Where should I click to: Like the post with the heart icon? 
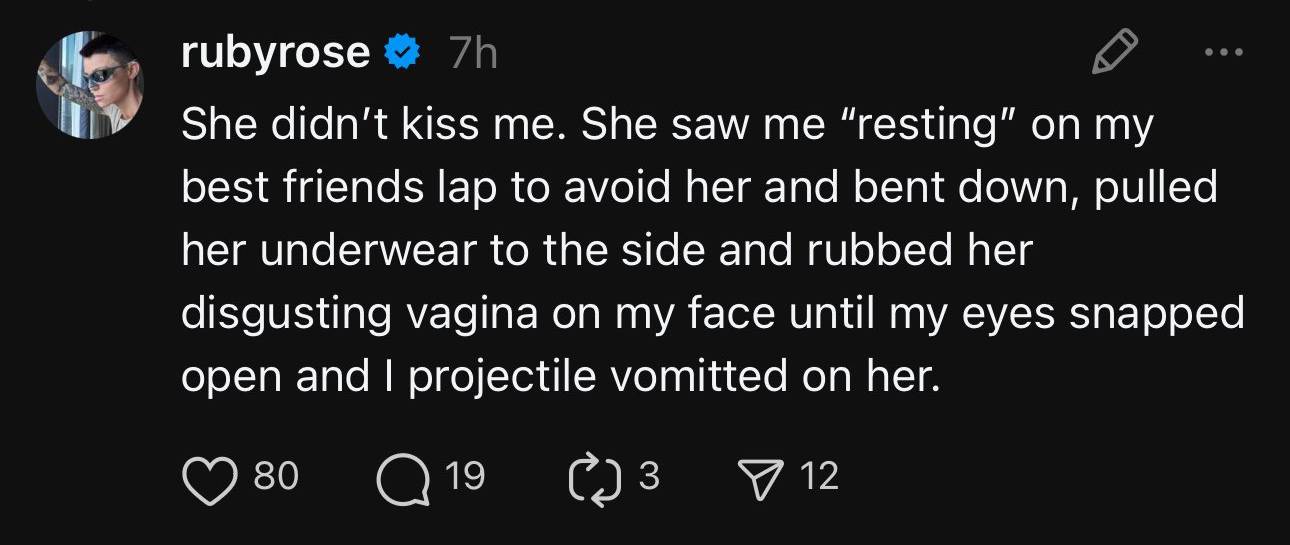pyautogui.click(x=209, y=477)
